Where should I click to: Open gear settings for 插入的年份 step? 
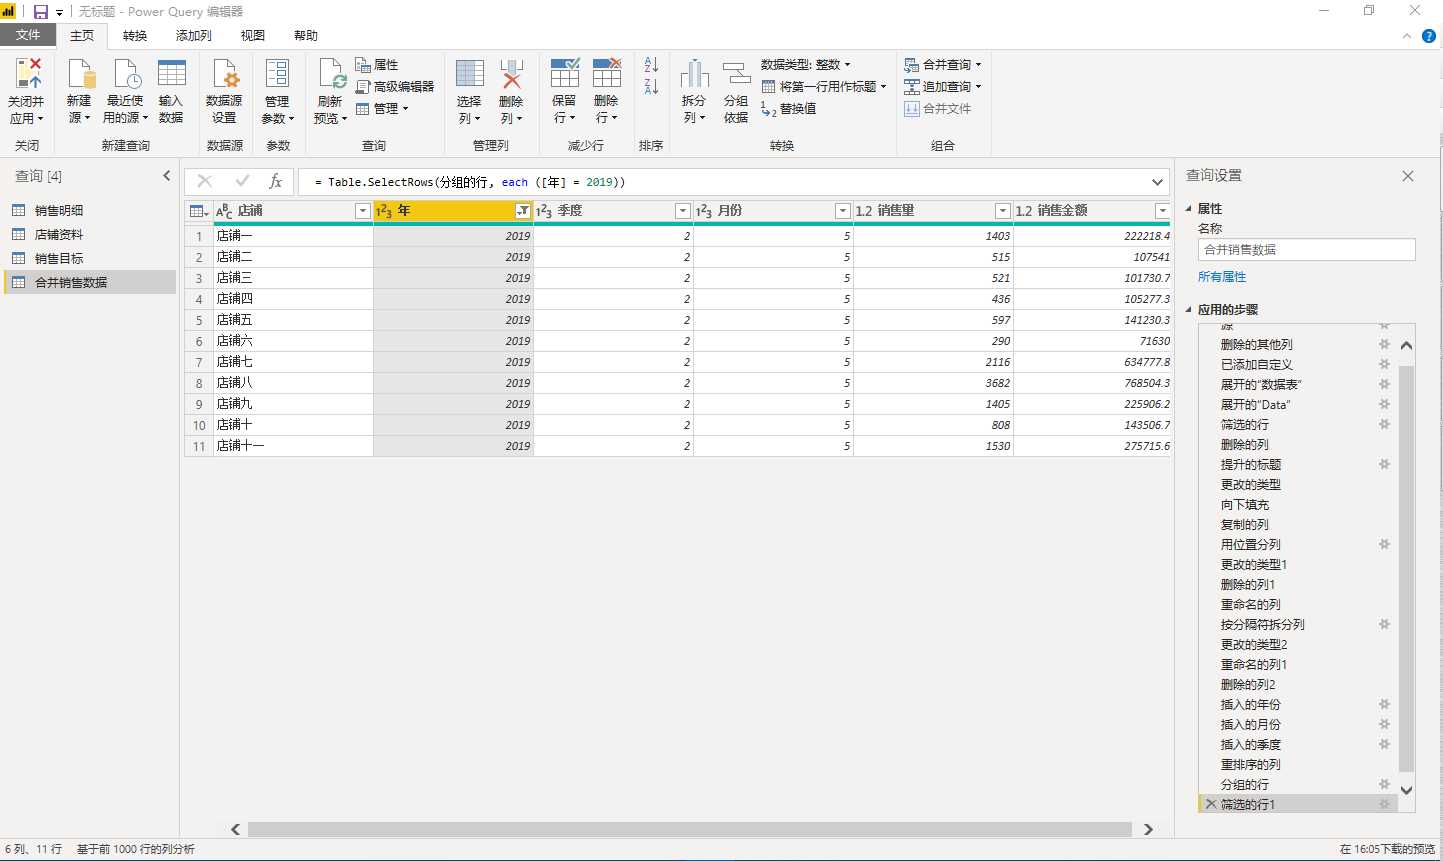pyautogui.click(x=1384, y=704)
